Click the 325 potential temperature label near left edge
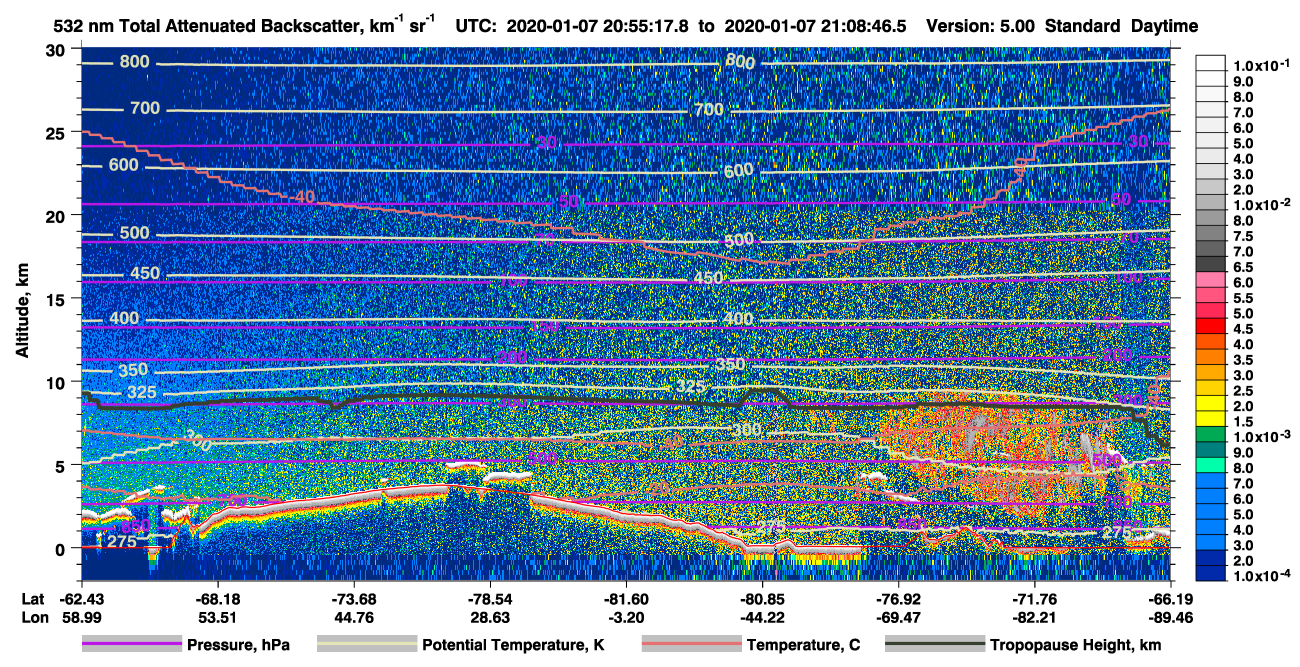 point(142,392)
